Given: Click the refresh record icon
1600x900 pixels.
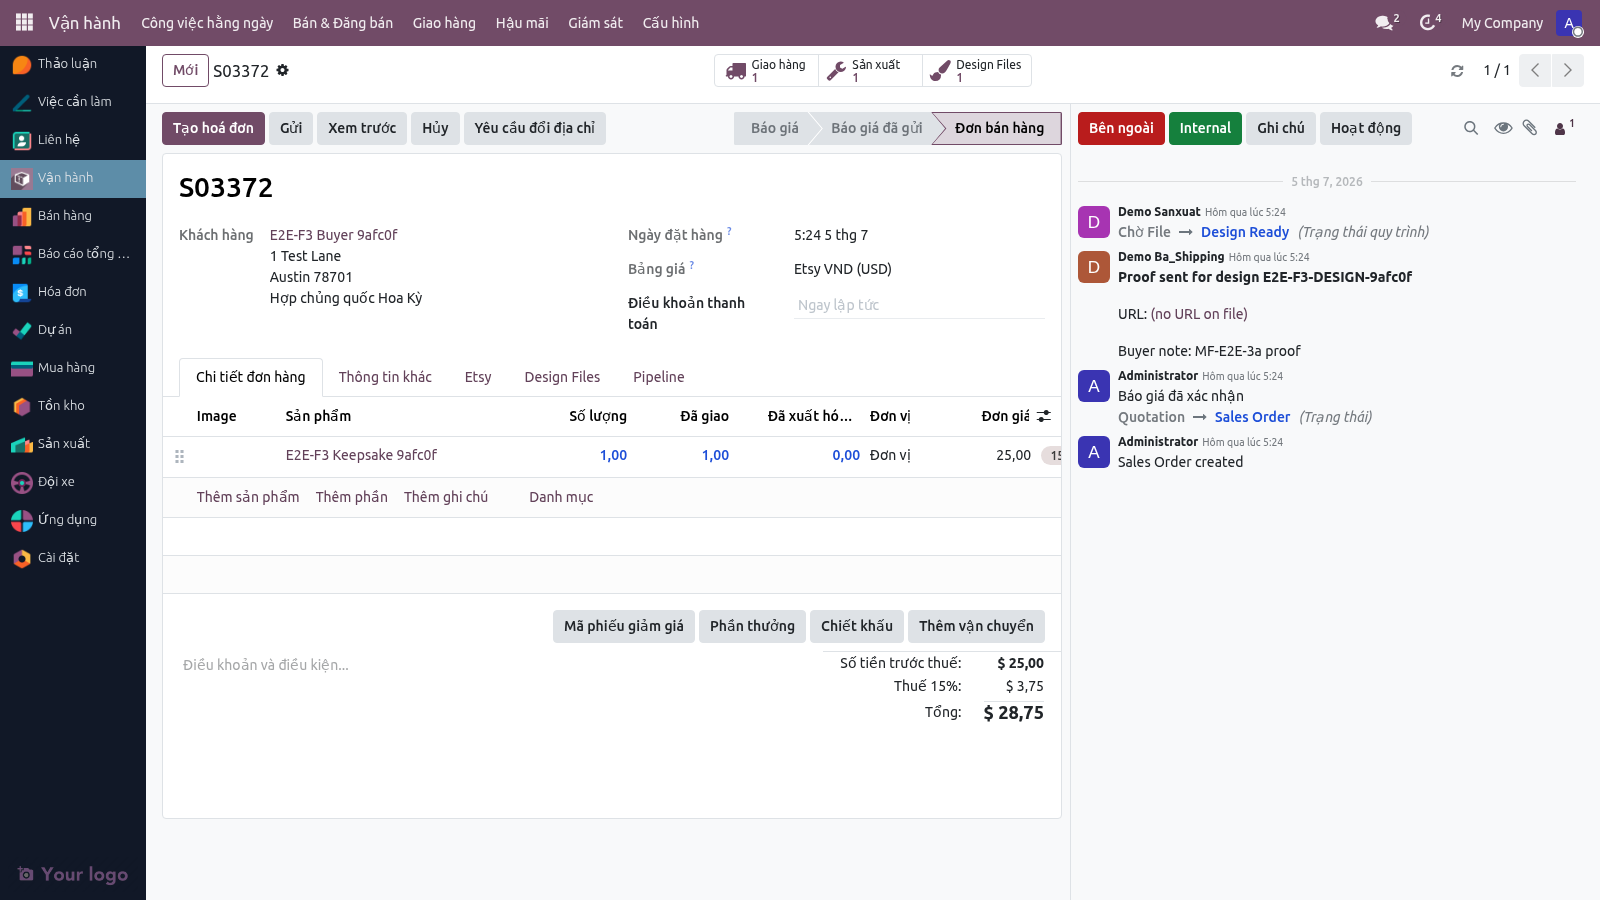Looking at the screenshot, I should tap(1457, 71).
